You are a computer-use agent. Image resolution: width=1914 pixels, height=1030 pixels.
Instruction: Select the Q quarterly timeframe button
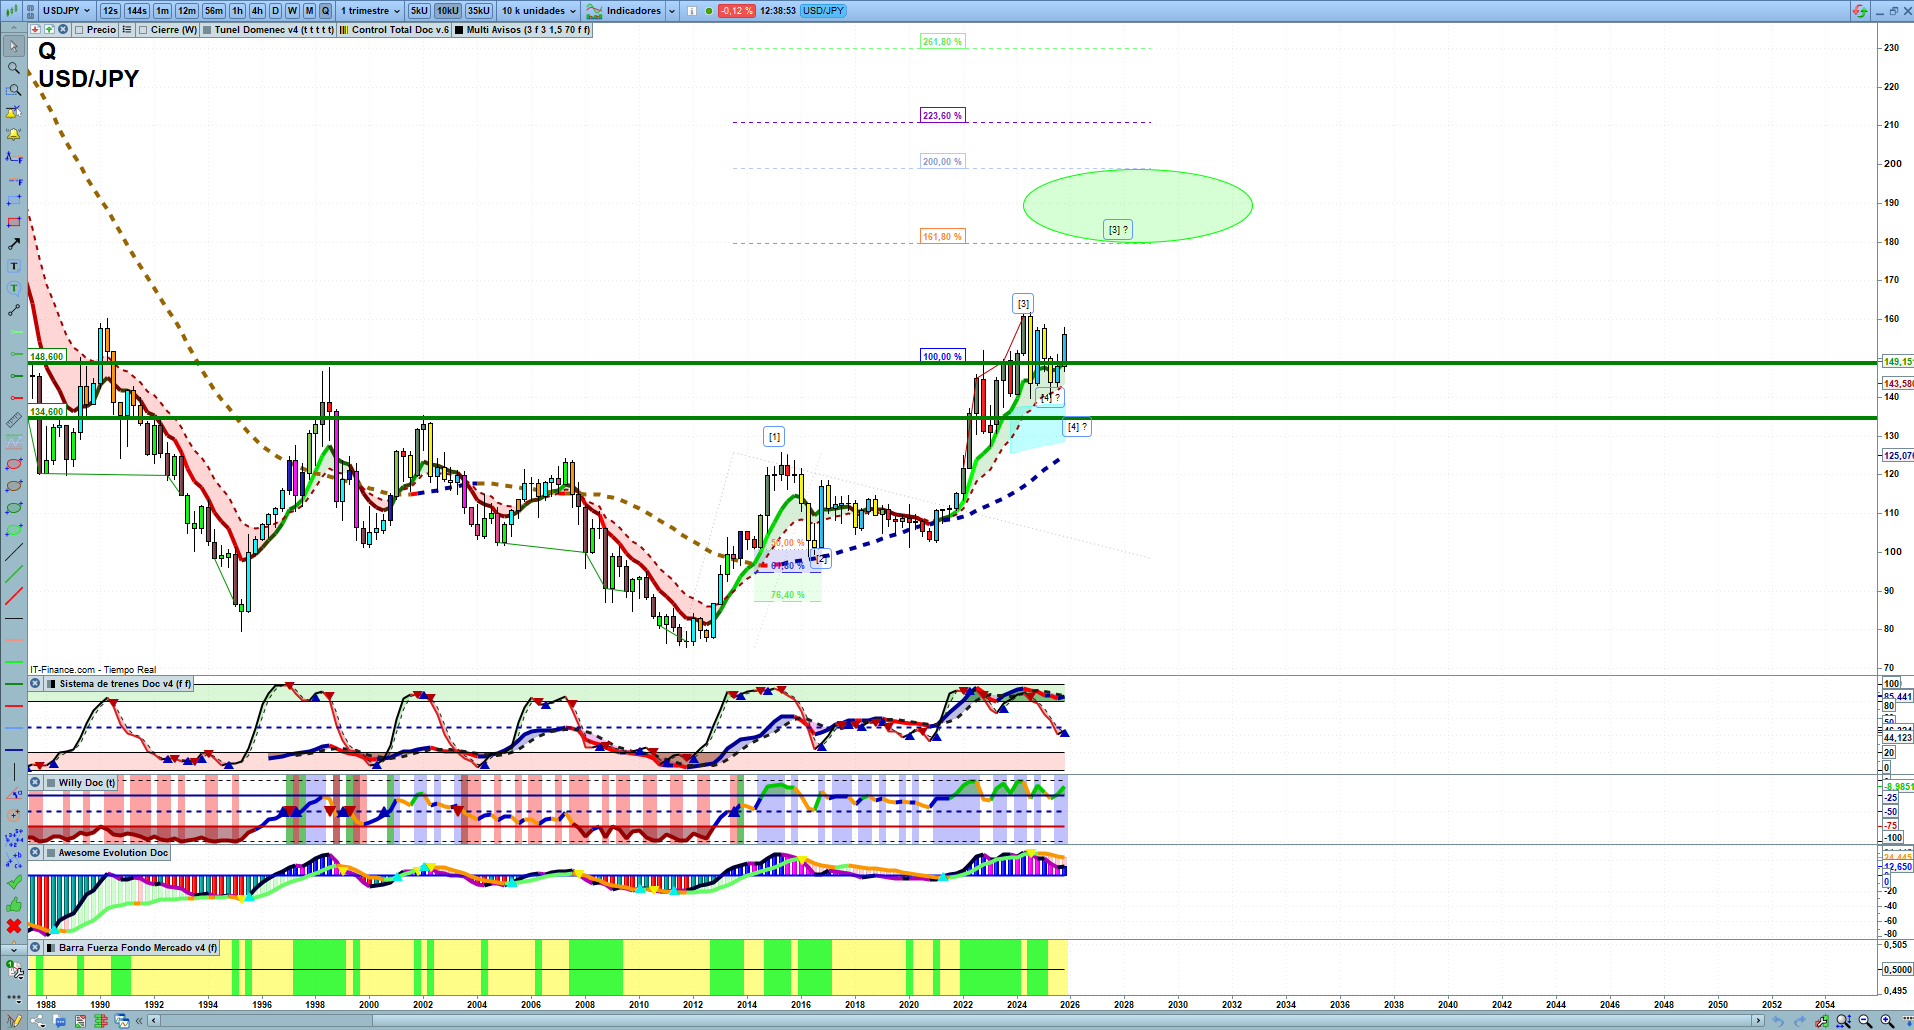325,11
